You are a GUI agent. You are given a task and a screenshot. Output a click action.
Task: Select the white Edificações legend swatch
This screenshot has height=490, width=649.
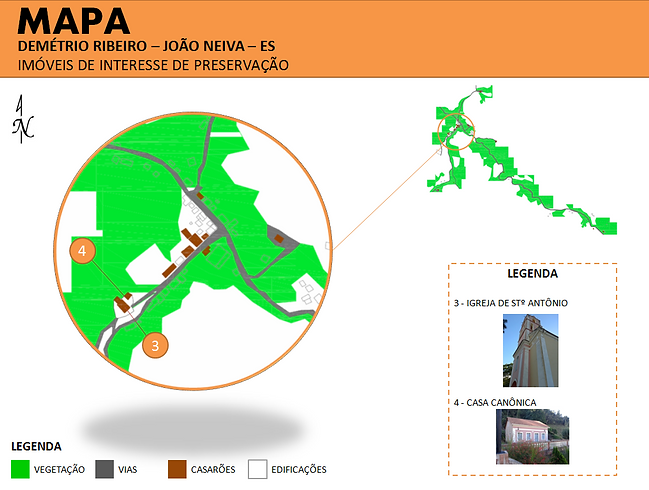click(257, 469)
